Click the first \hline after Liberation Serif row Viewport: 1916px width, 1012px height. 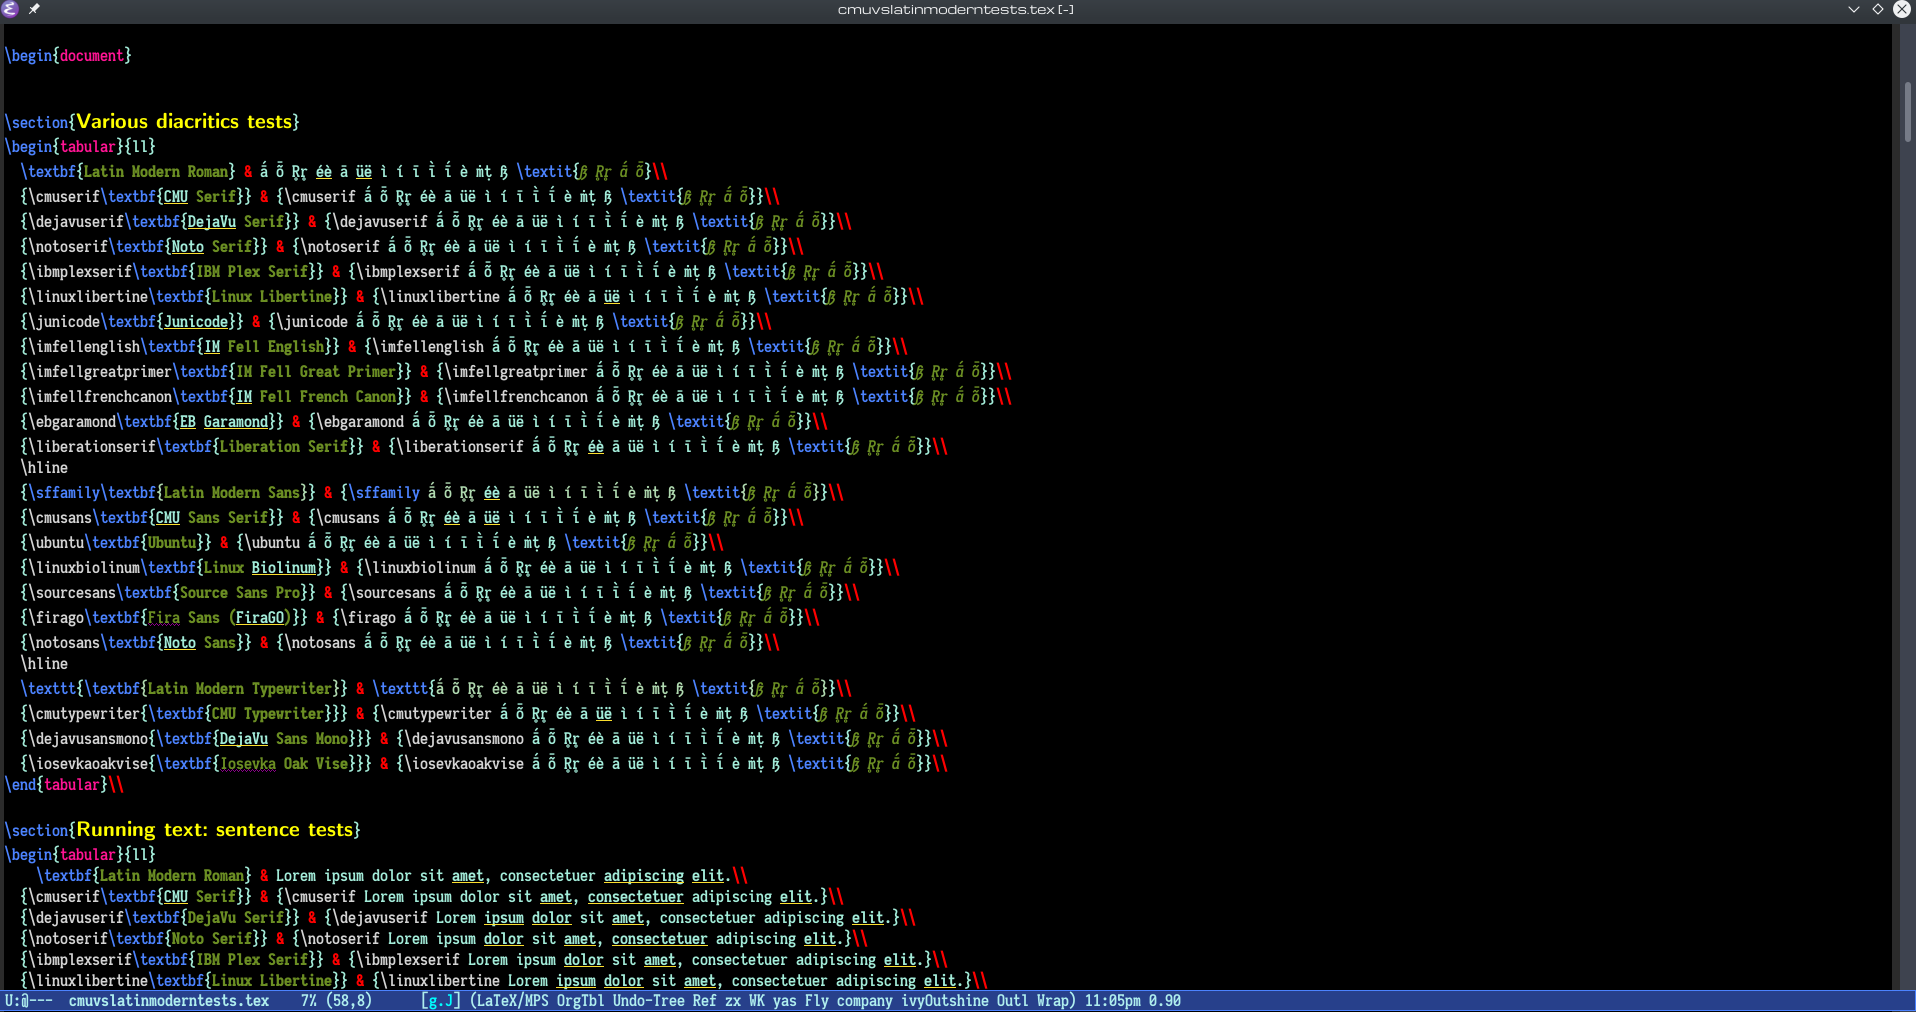tap(44, 468)
